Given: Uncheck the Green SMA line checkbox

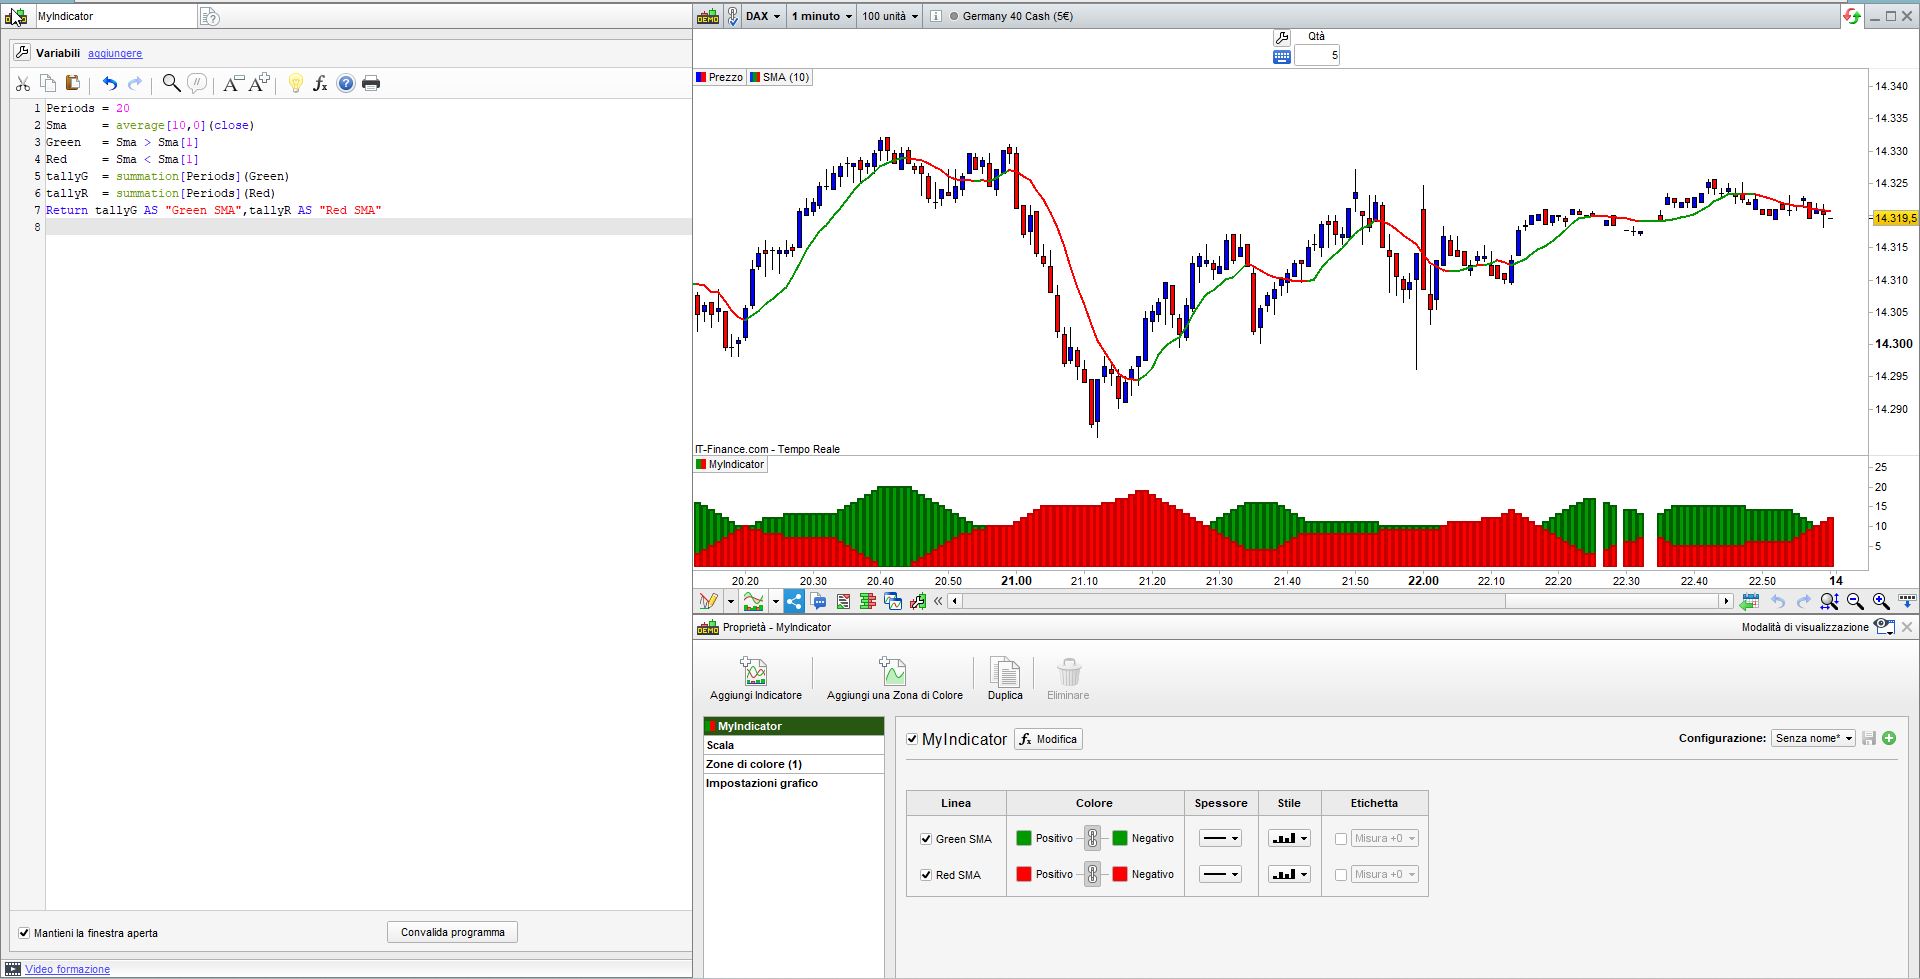Looking at the screenshot, I should click(926, 839).
